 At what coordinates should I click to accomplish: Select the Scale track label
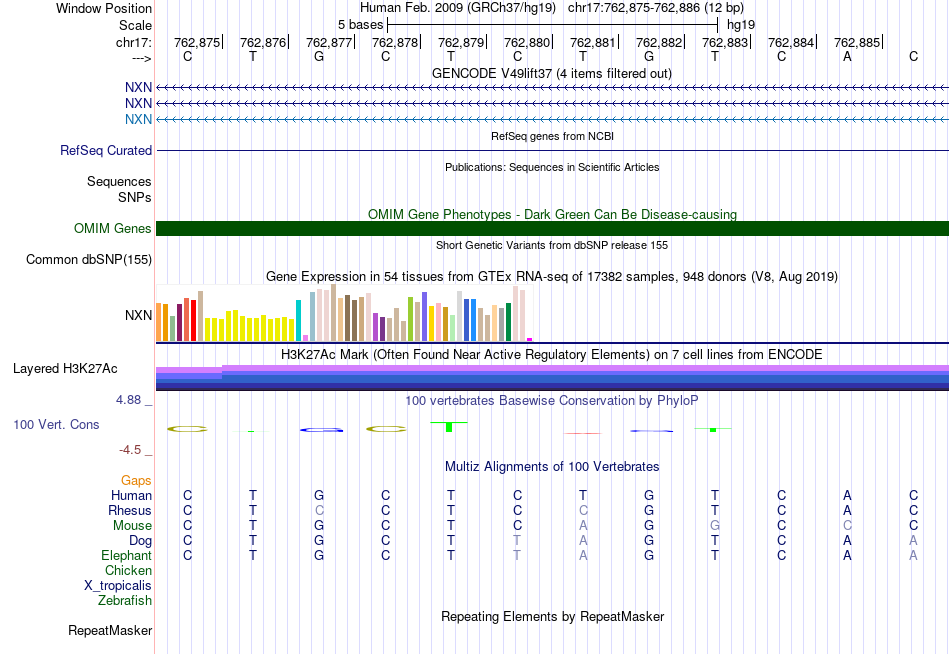(x=135, y=25)
